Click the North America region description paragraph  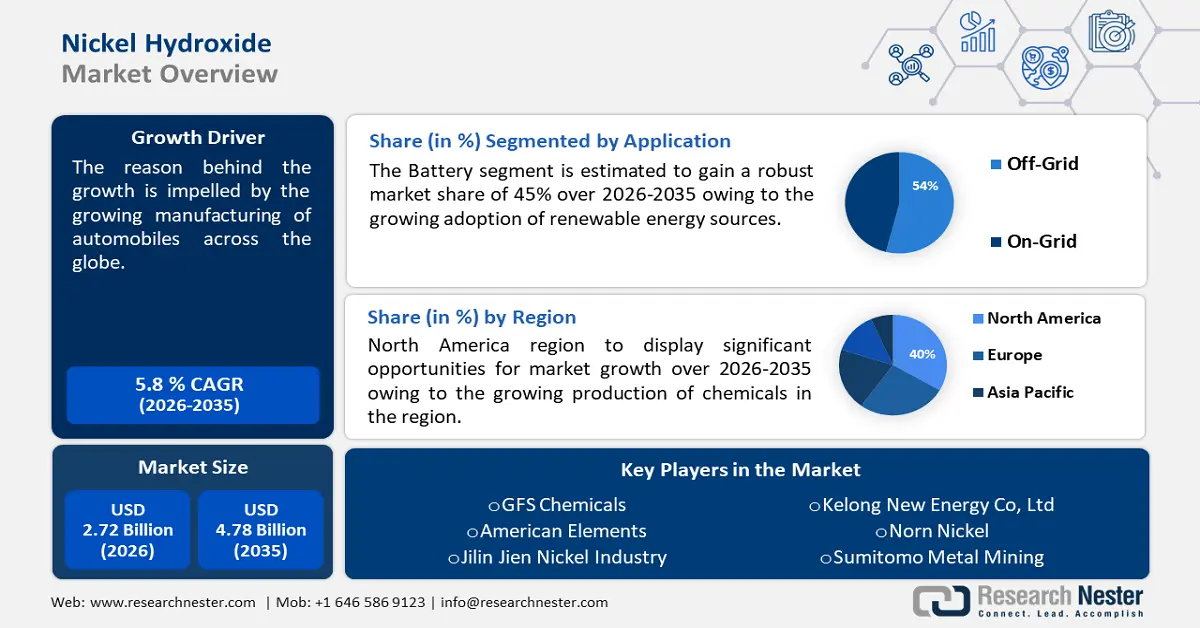(590, 381)
